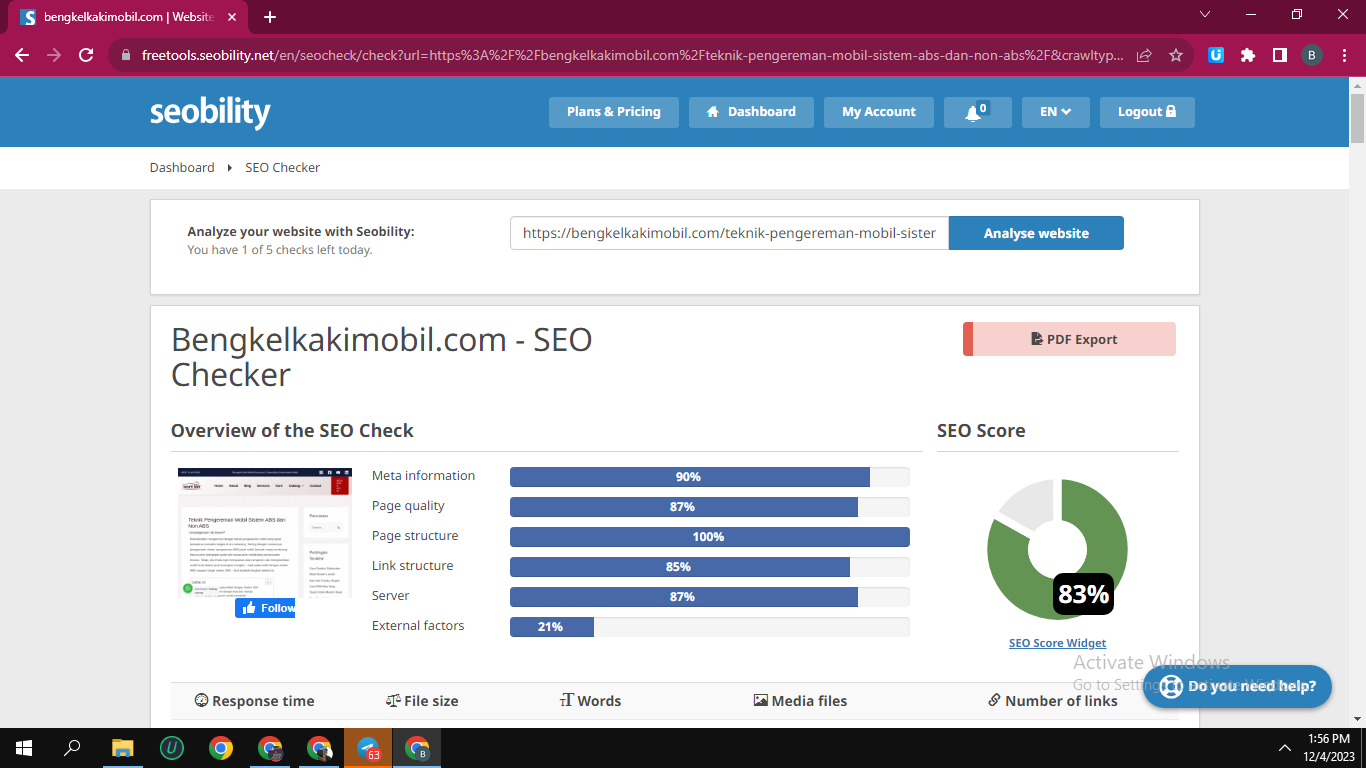Click Logout in the header
Screen dimensions: 1366x768
(1147, 112)
